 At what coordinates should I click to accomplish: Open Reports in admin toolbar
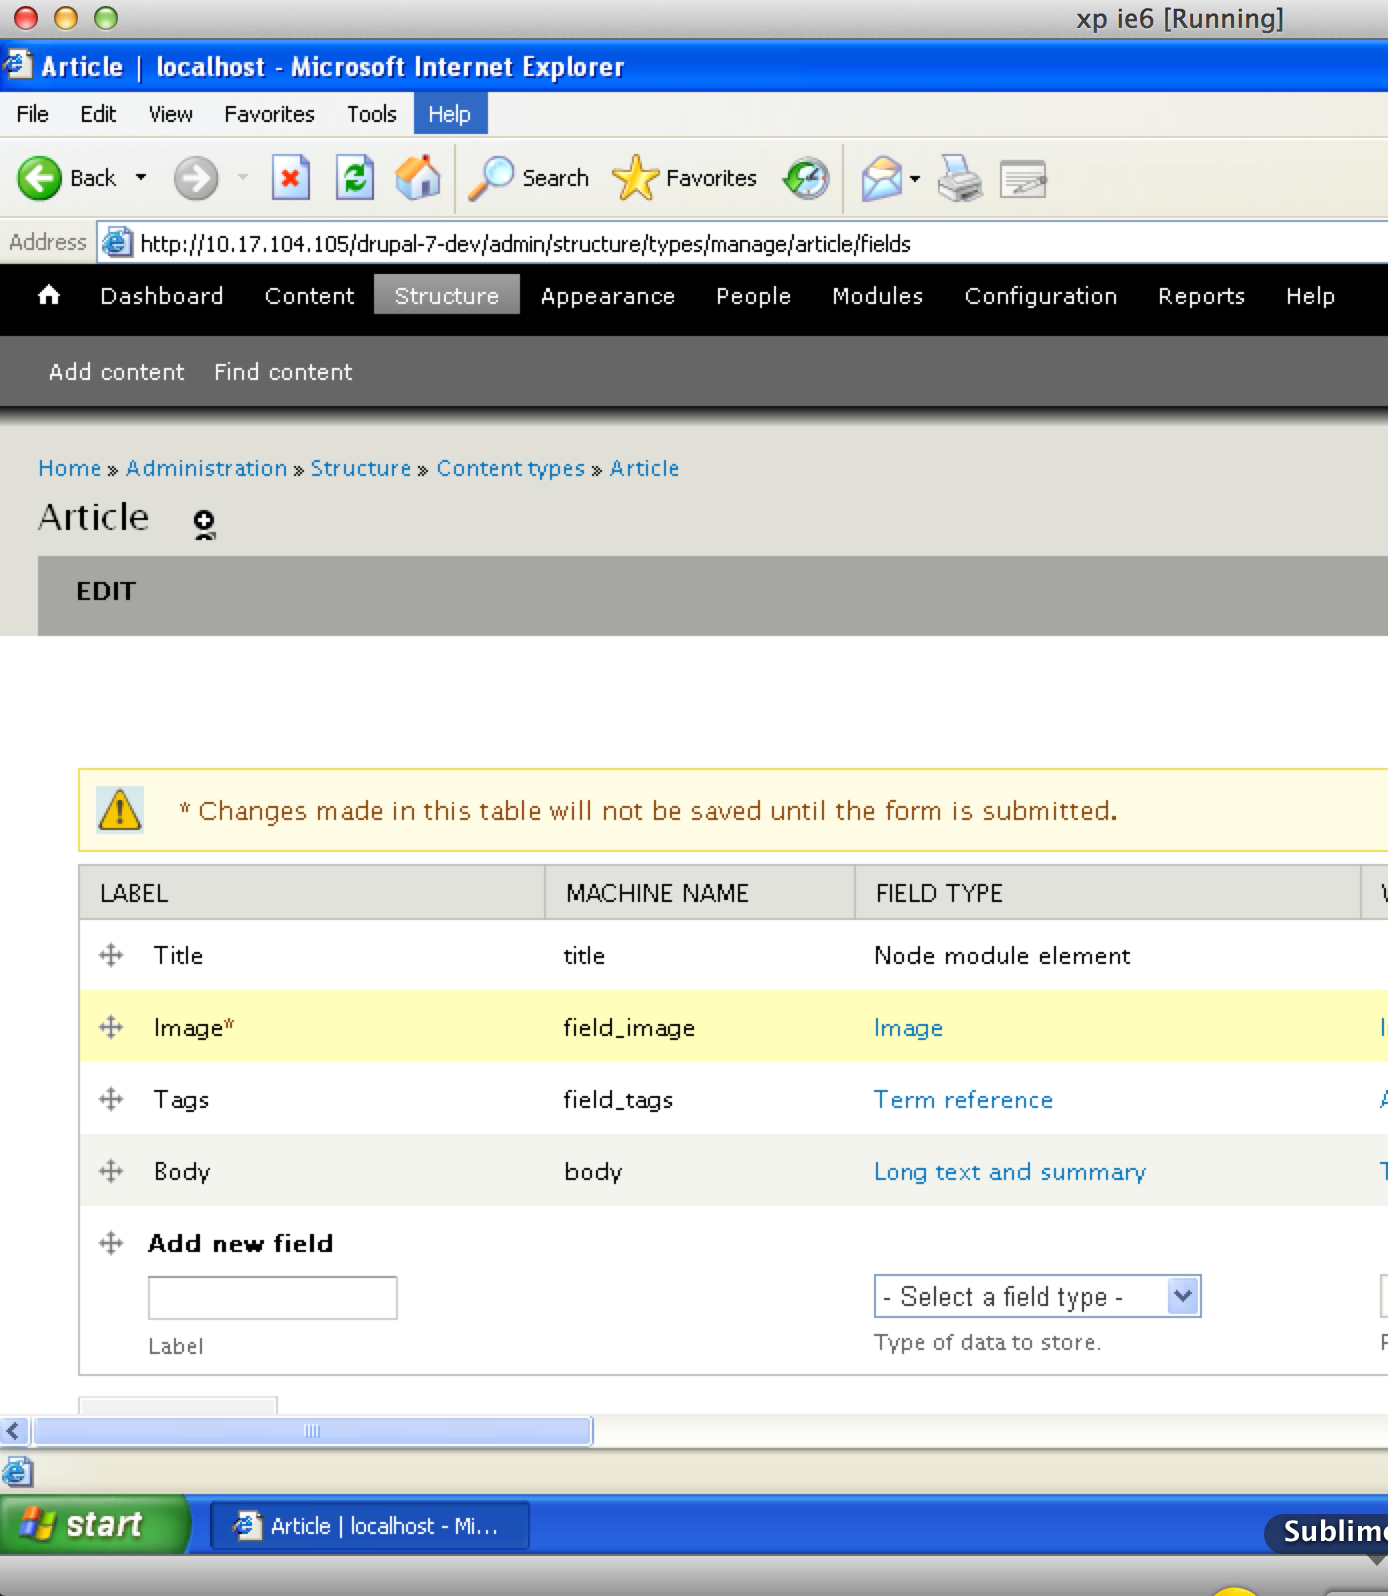pyautogui.click(x=1201, y=296)
